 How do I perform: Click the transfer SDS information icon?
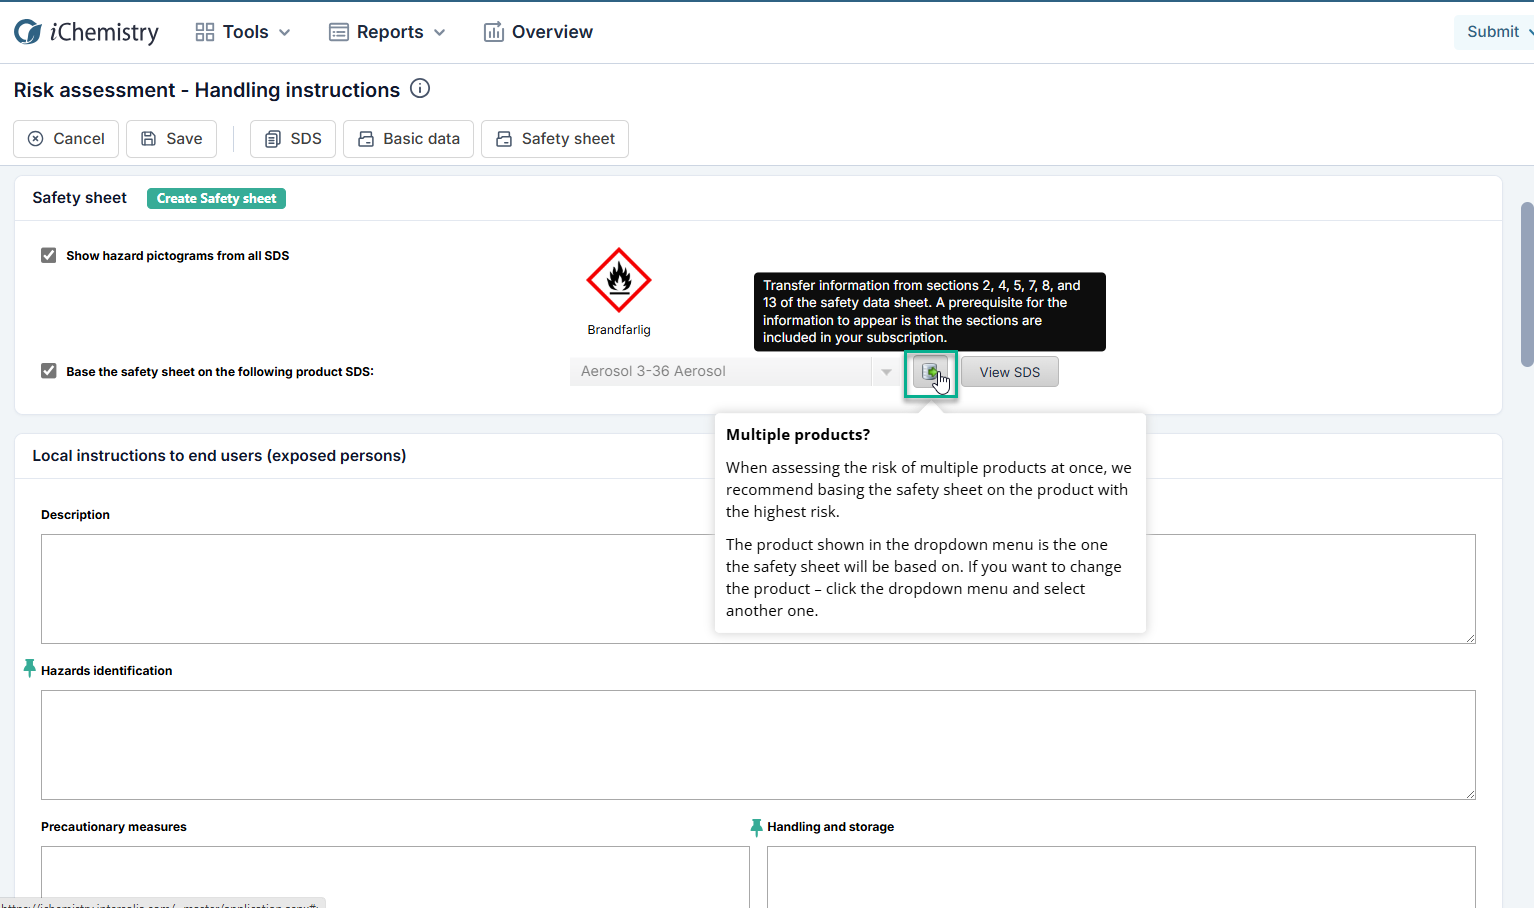(931, 372)
